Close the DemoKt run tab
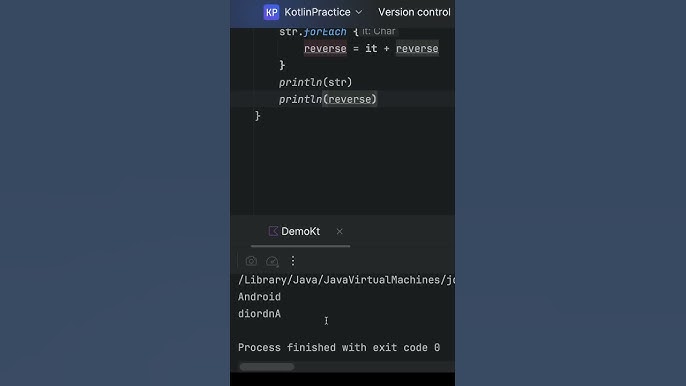 point(340,232)
